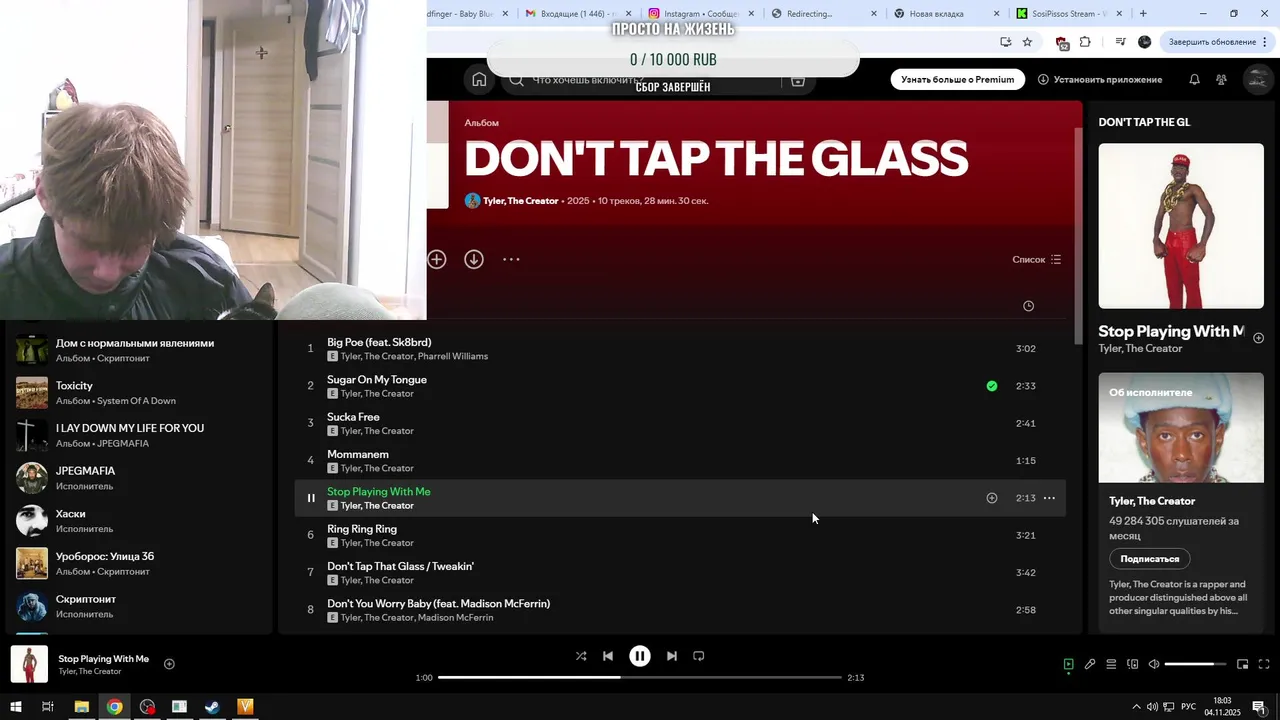The image size is (1280, 720).
Task: Open Toxicity album in library sidebar
Action: coord(140,393)
